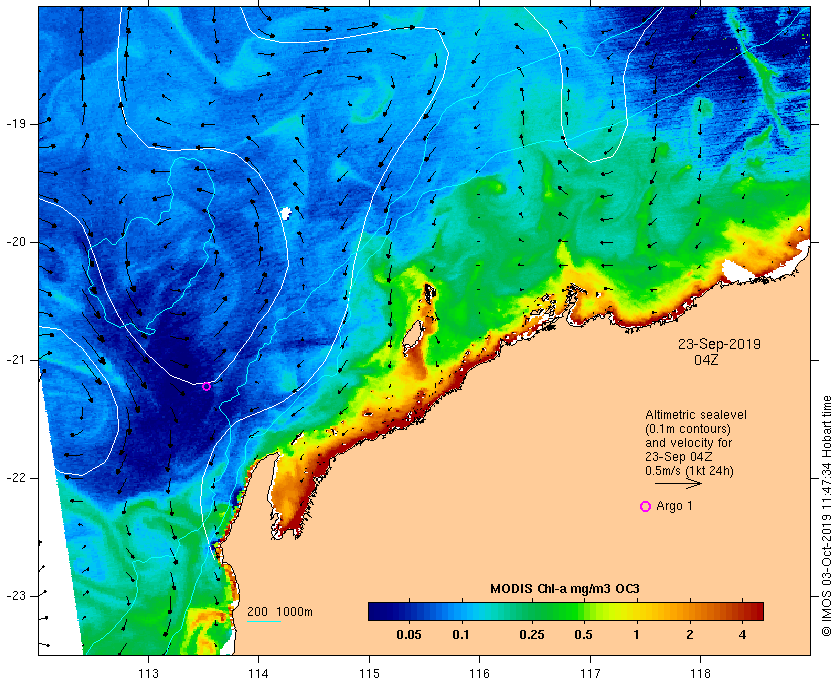Click the magenta Argo float marker on the map
The height and width of the screenshot is (680, 840).
[x=206, y=386]
